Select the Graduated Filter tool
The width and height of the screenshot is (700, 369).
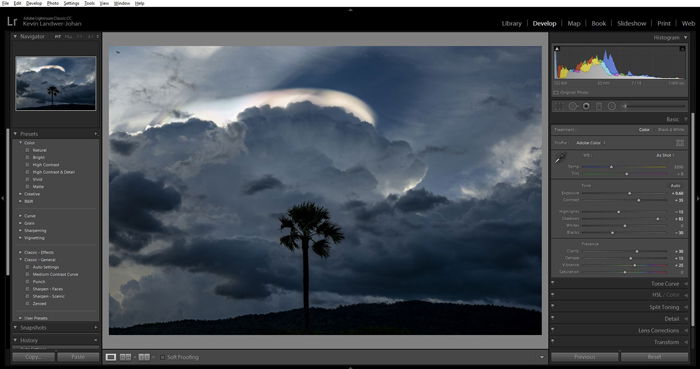point(599,106)
